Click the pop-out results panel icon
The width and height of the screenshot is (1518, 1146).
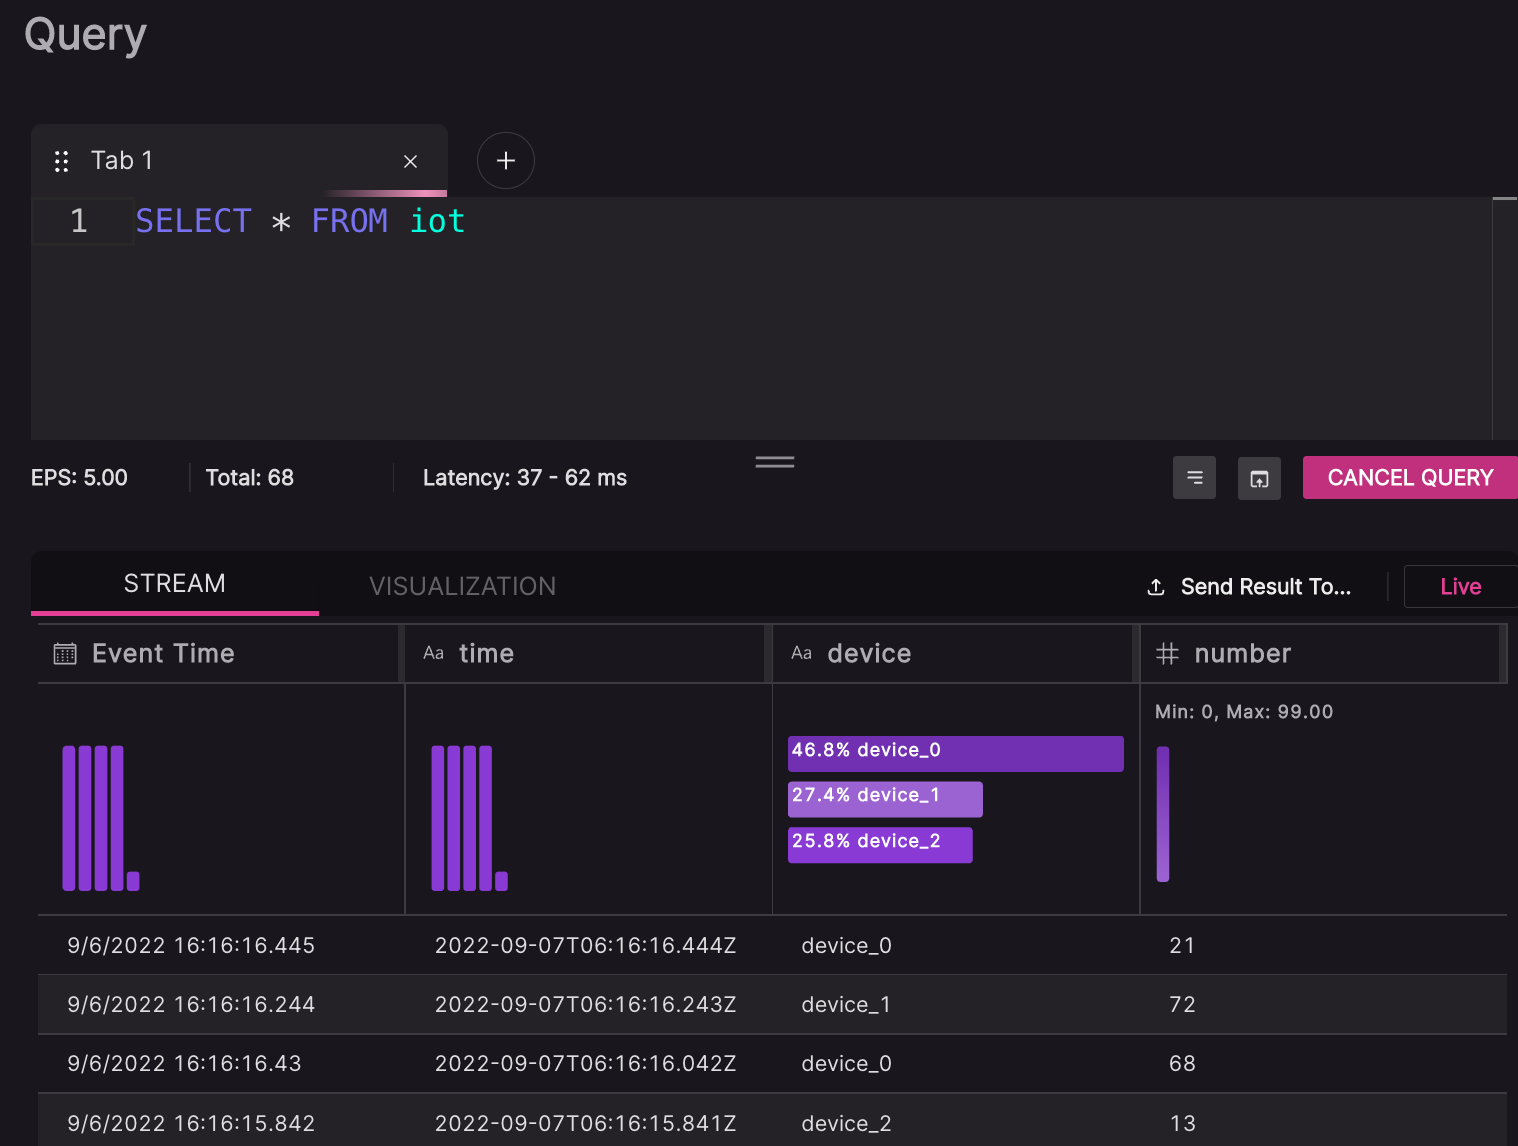1259,478
